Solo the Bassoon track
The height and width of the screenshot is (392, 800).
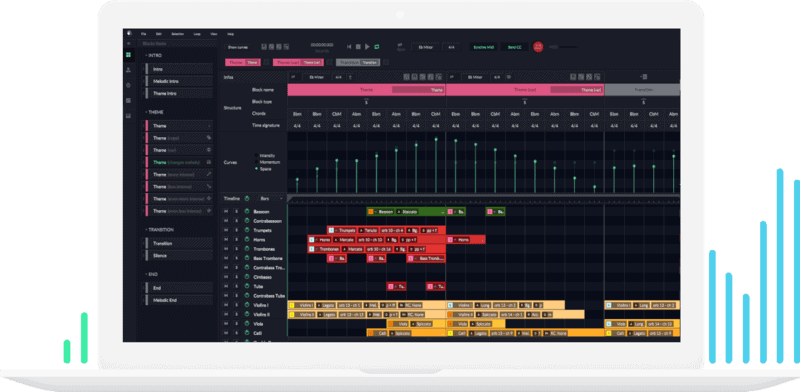(x=236, y=211)
